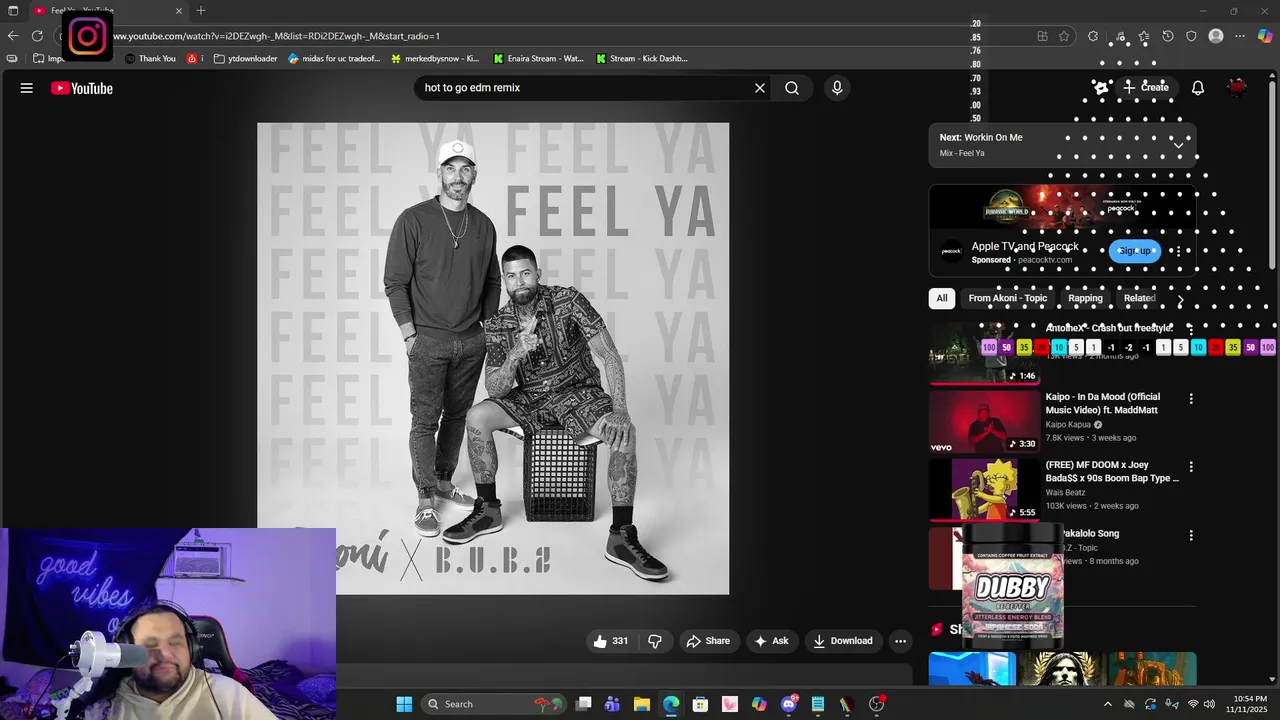Open the Thank You bookmark
The image size is (1280, 720).
click(x=150, y=58)
